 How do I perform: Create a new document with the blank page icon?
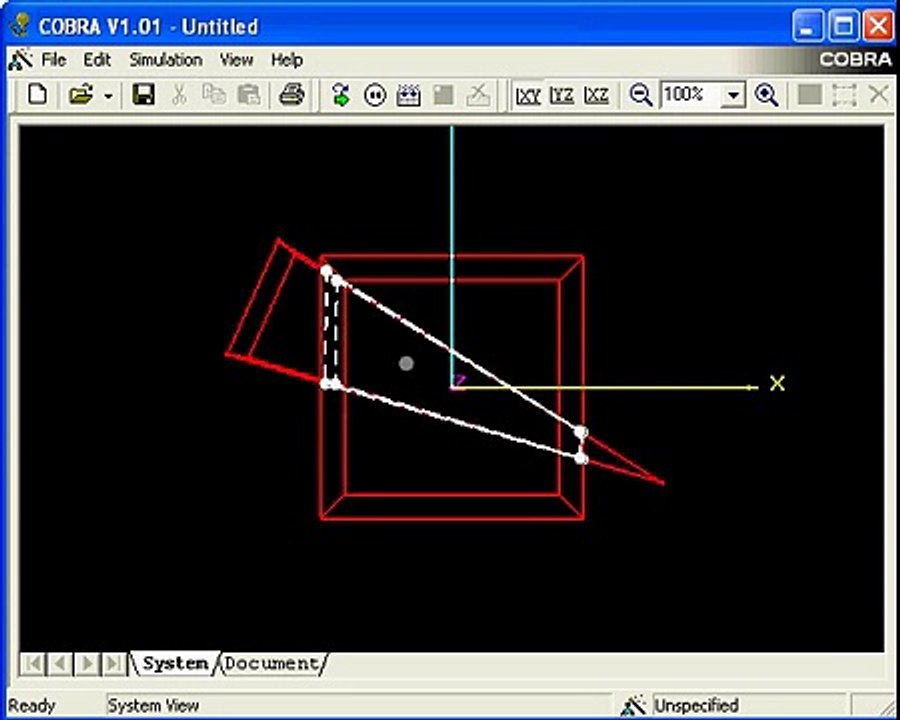pyautogui.click(x=37, y=94)
